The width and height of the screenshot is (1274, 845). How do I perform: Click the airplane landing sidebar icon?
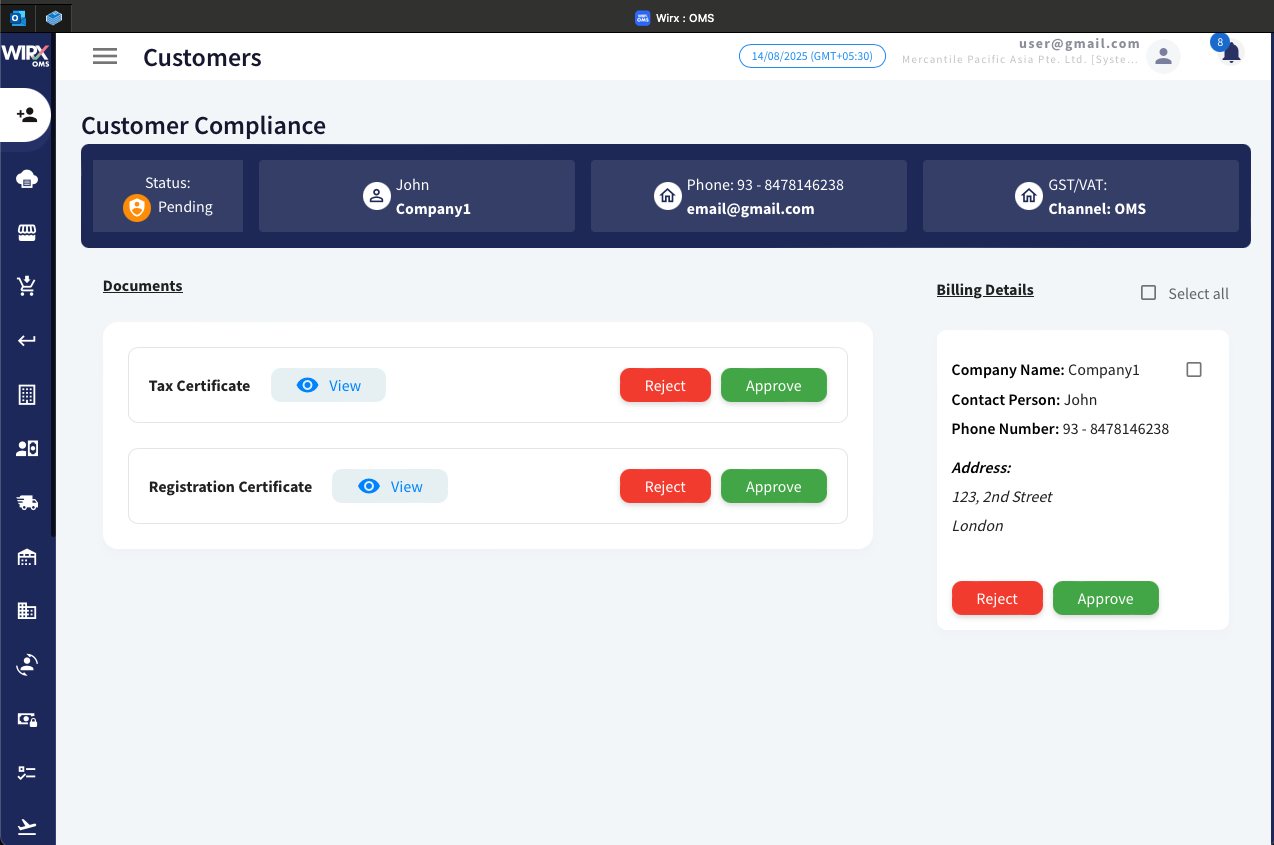click(x=27, y=827)
